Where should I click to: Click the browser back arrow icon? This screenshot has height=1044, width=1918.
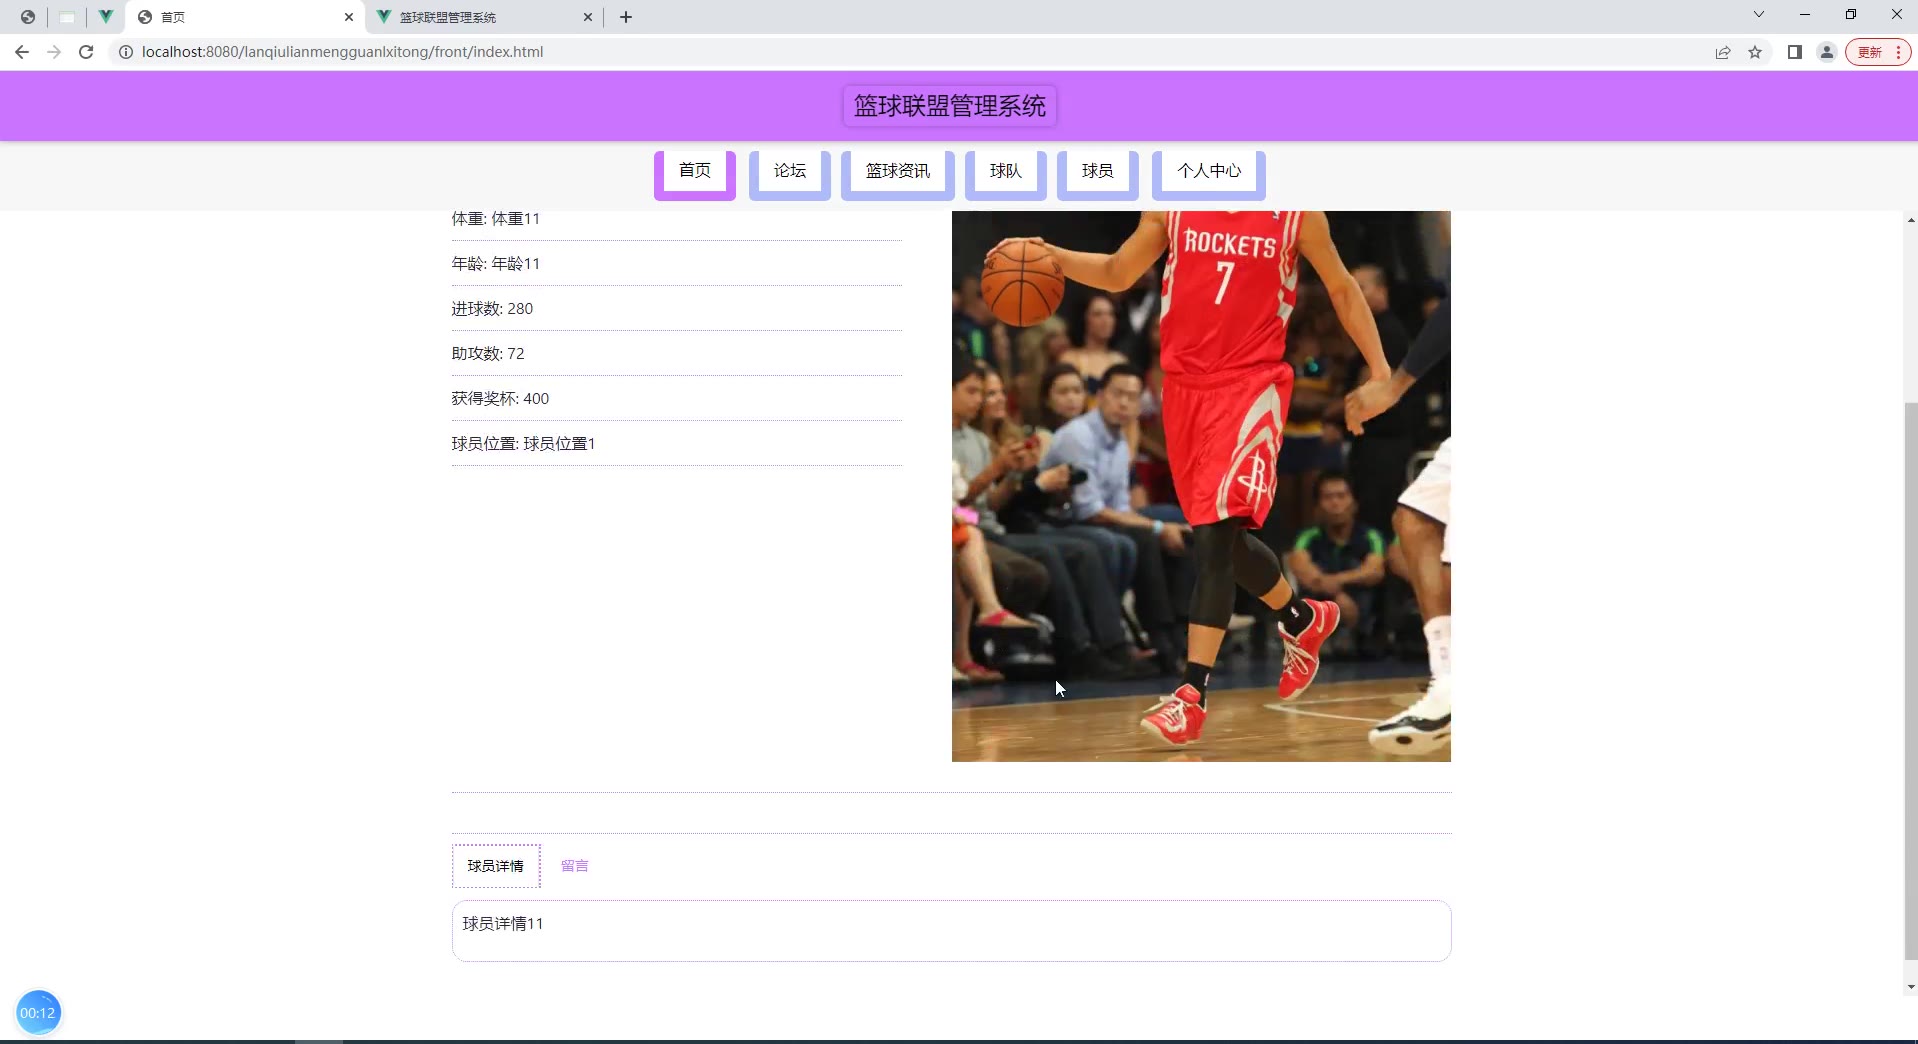22,52
